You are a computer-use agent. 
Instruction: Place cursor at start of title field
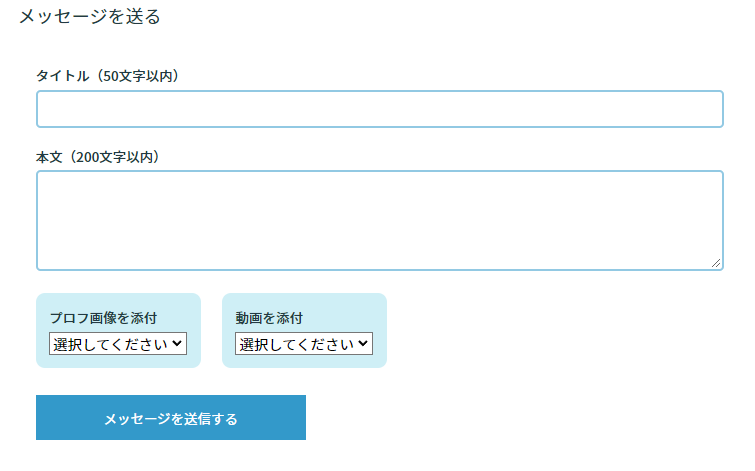point(44,109)
